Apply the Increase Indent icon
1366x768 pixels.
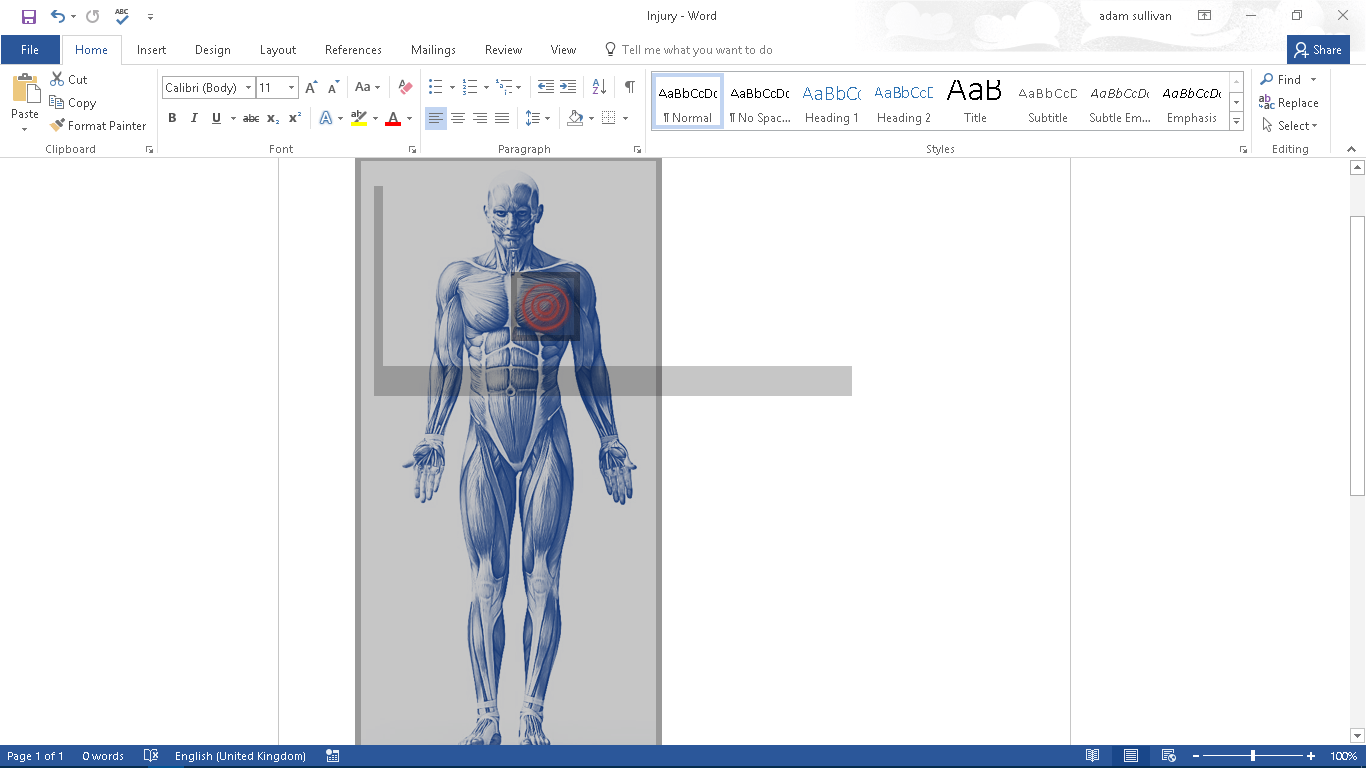(567, 87)
